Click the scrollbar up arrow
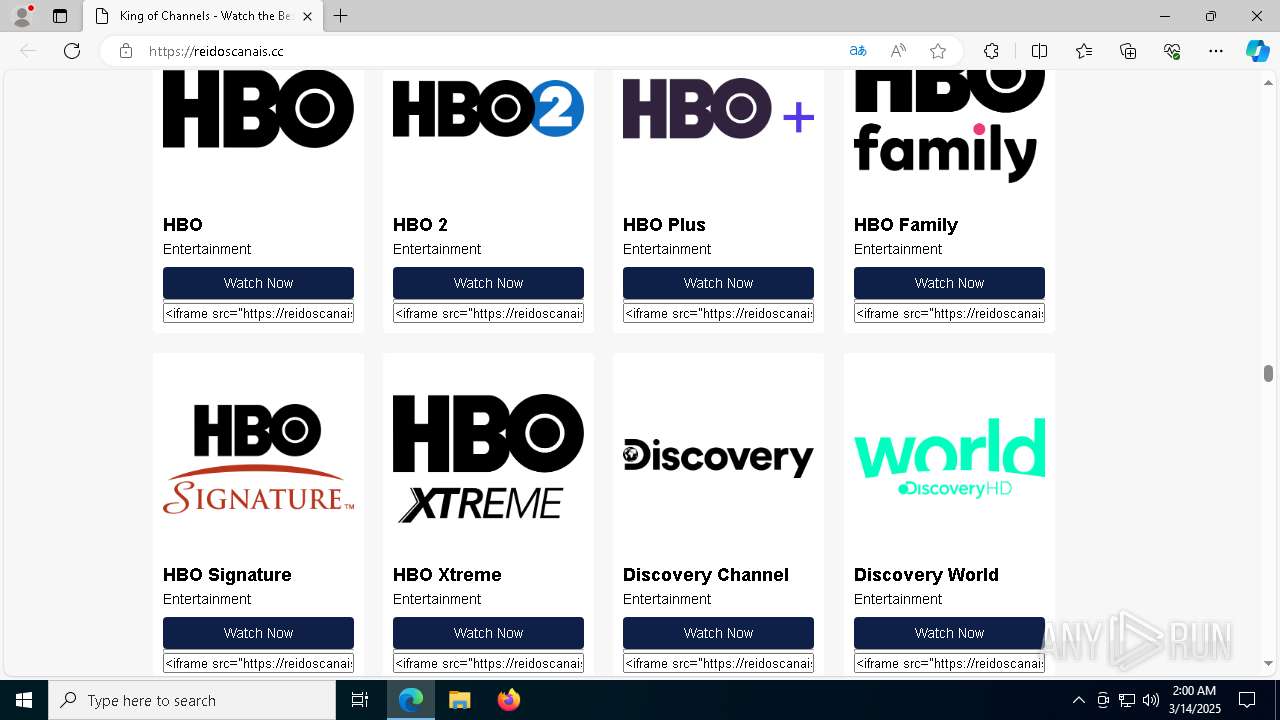Image resolution: width=1280 pixels, height=720 pixels. (x=1268, y=82)
